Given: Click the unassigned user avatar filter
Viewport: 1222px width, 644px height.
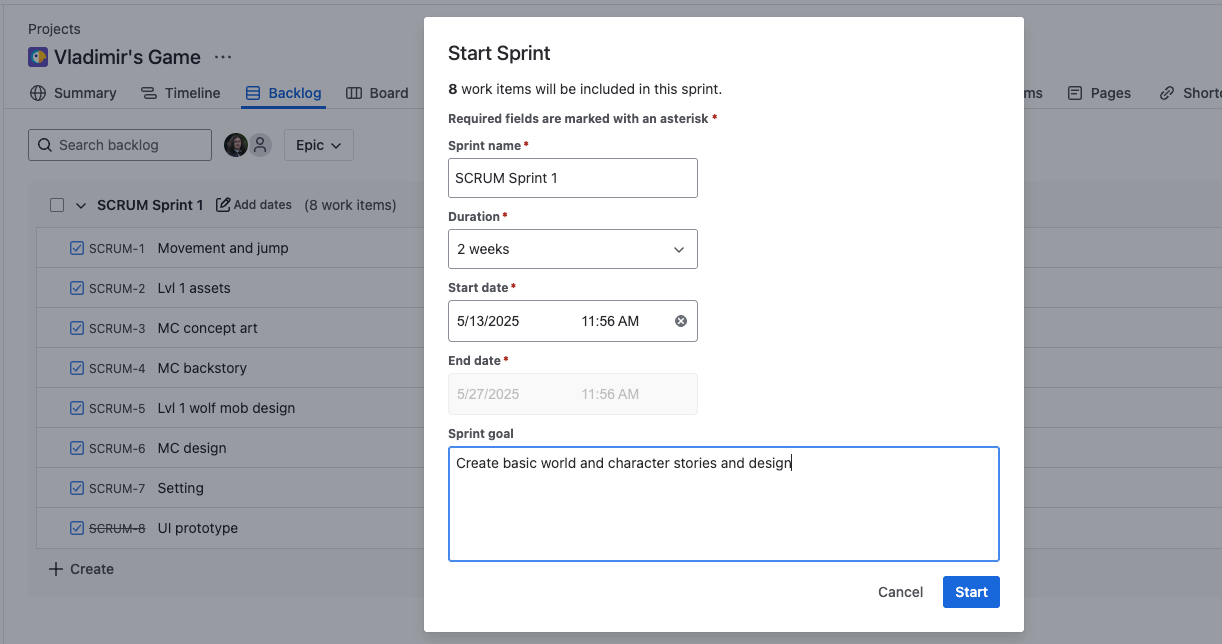Looking at the screenshot, I should click(260, 145).
